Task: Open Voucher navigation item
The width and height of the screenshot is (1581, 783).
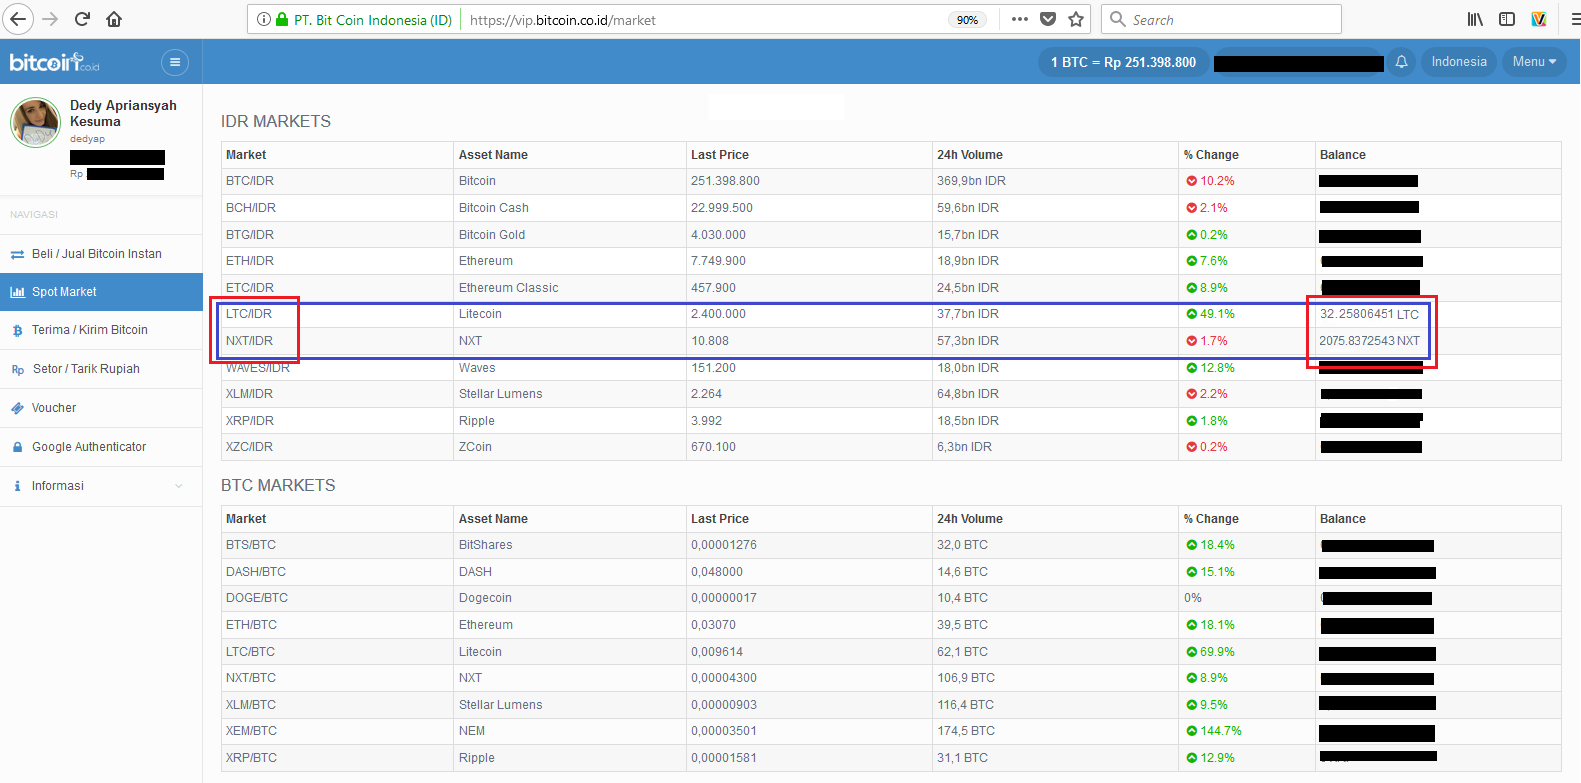Action: click(101, 408)
